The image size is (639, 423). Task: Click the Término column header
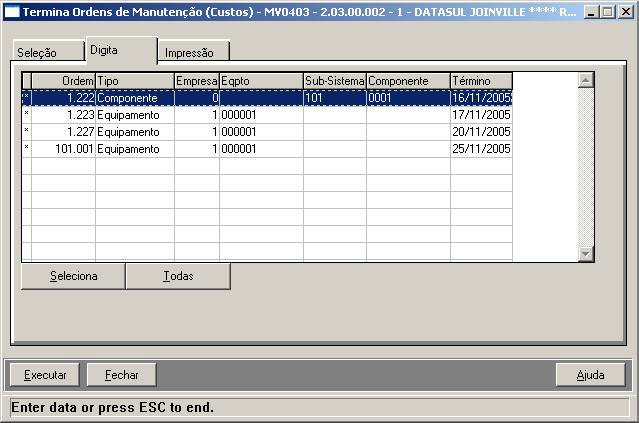[x=481, y=81]
